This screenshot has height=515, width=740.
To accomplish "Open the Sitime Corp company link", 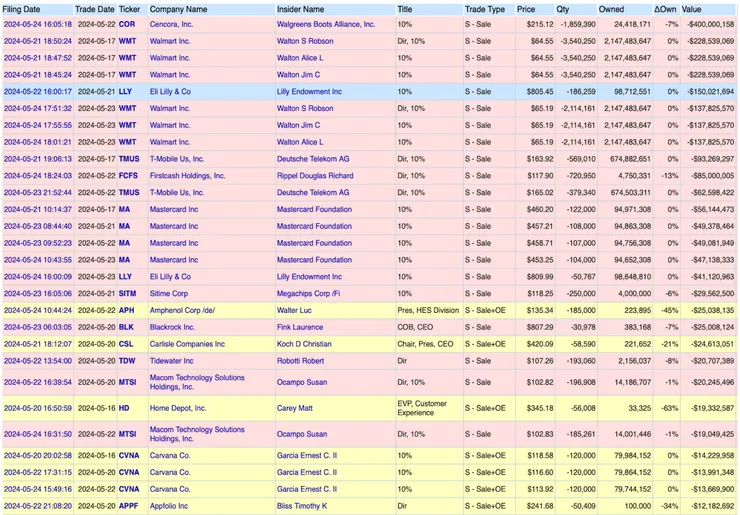I will 168,294.
